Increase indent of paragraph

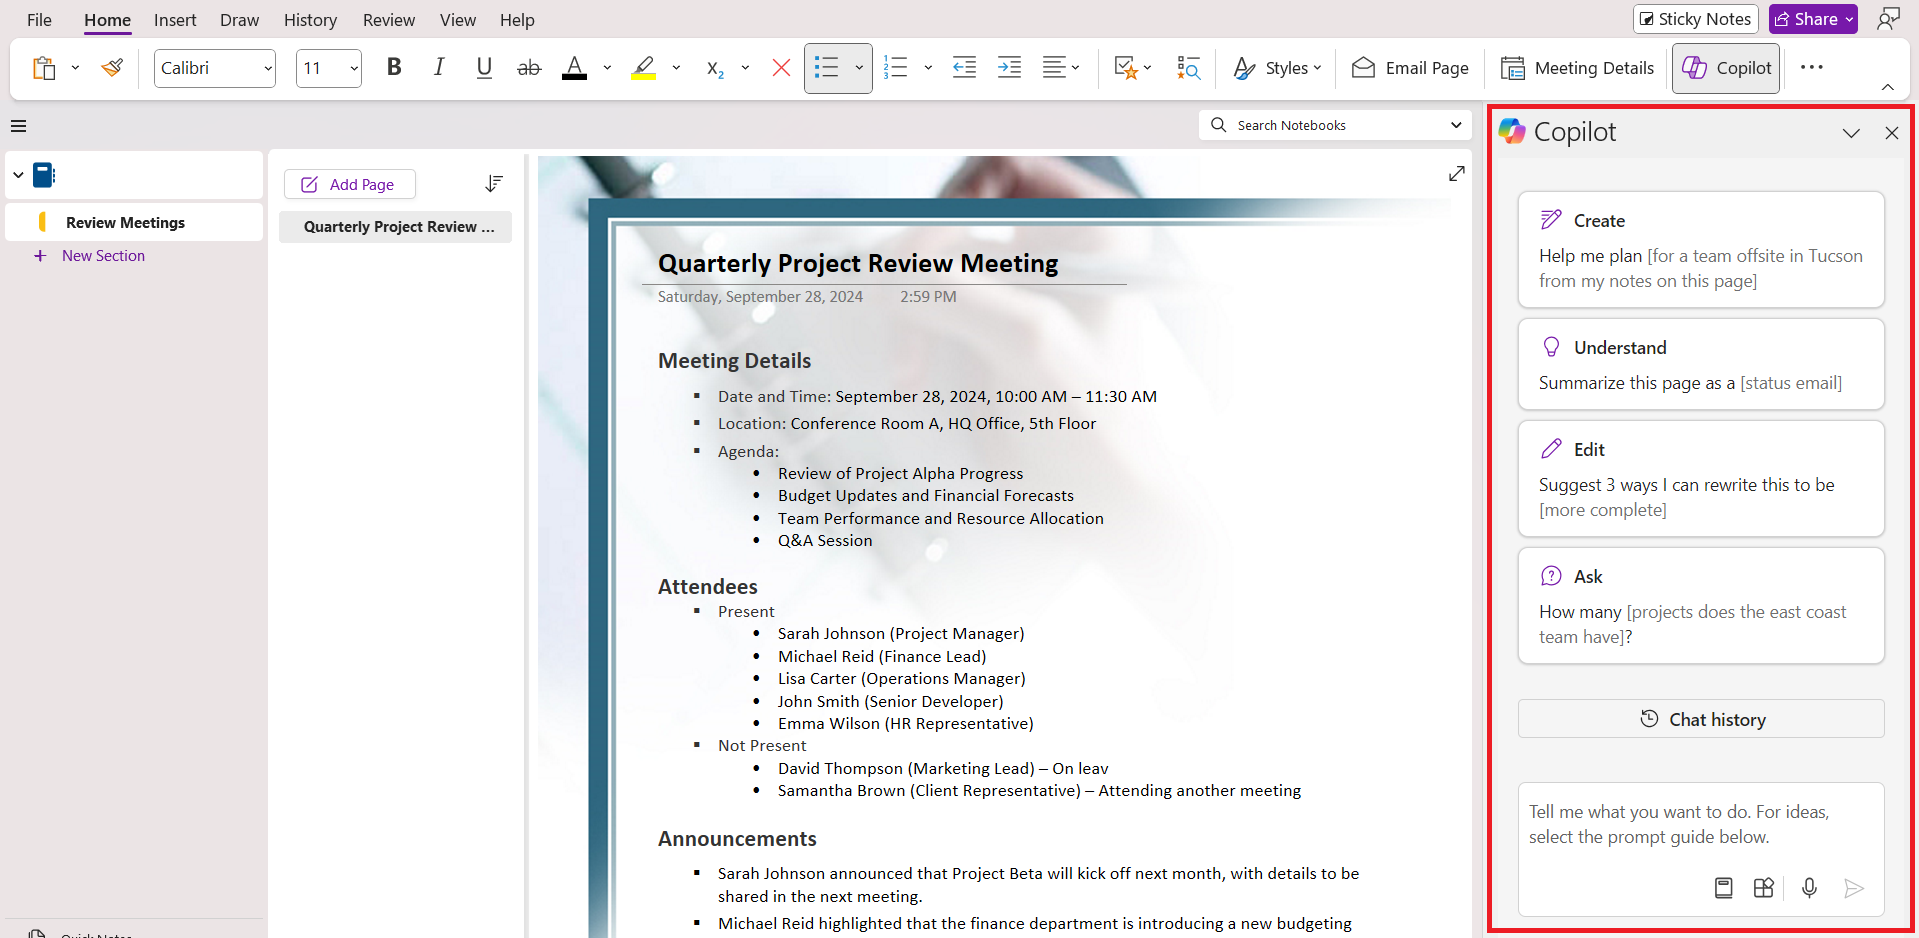tap(1010, 67)
